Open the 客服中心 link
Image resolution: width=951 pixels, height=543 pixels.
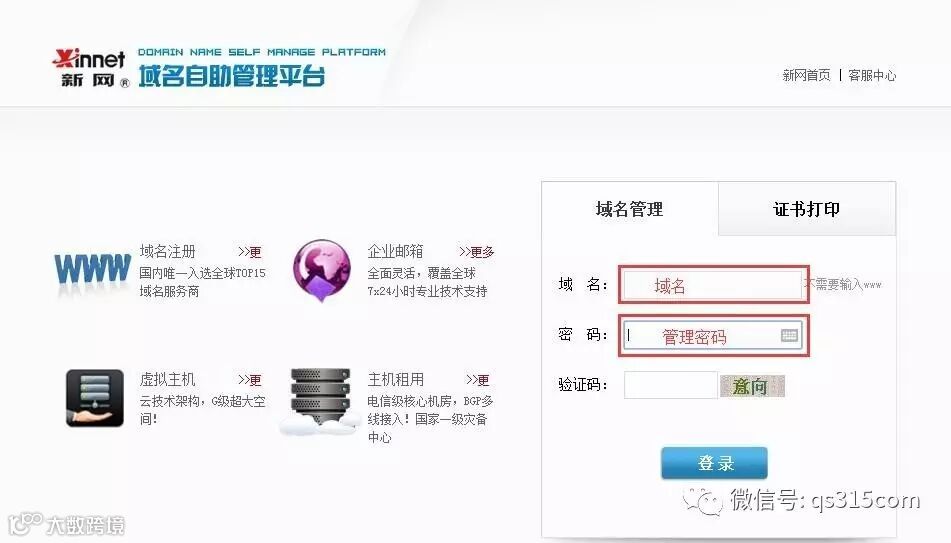point(872,75)
